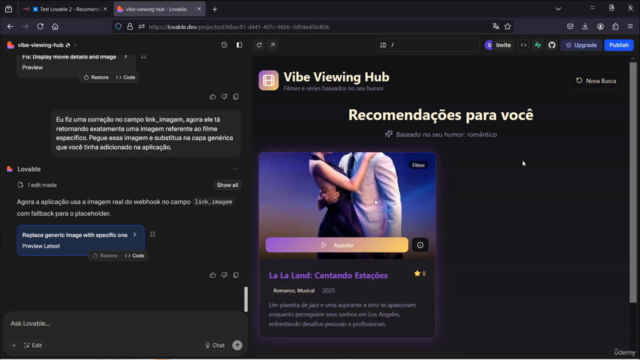Click the Assistir play button
Screen dimensions: 640x360
point(337,245)
